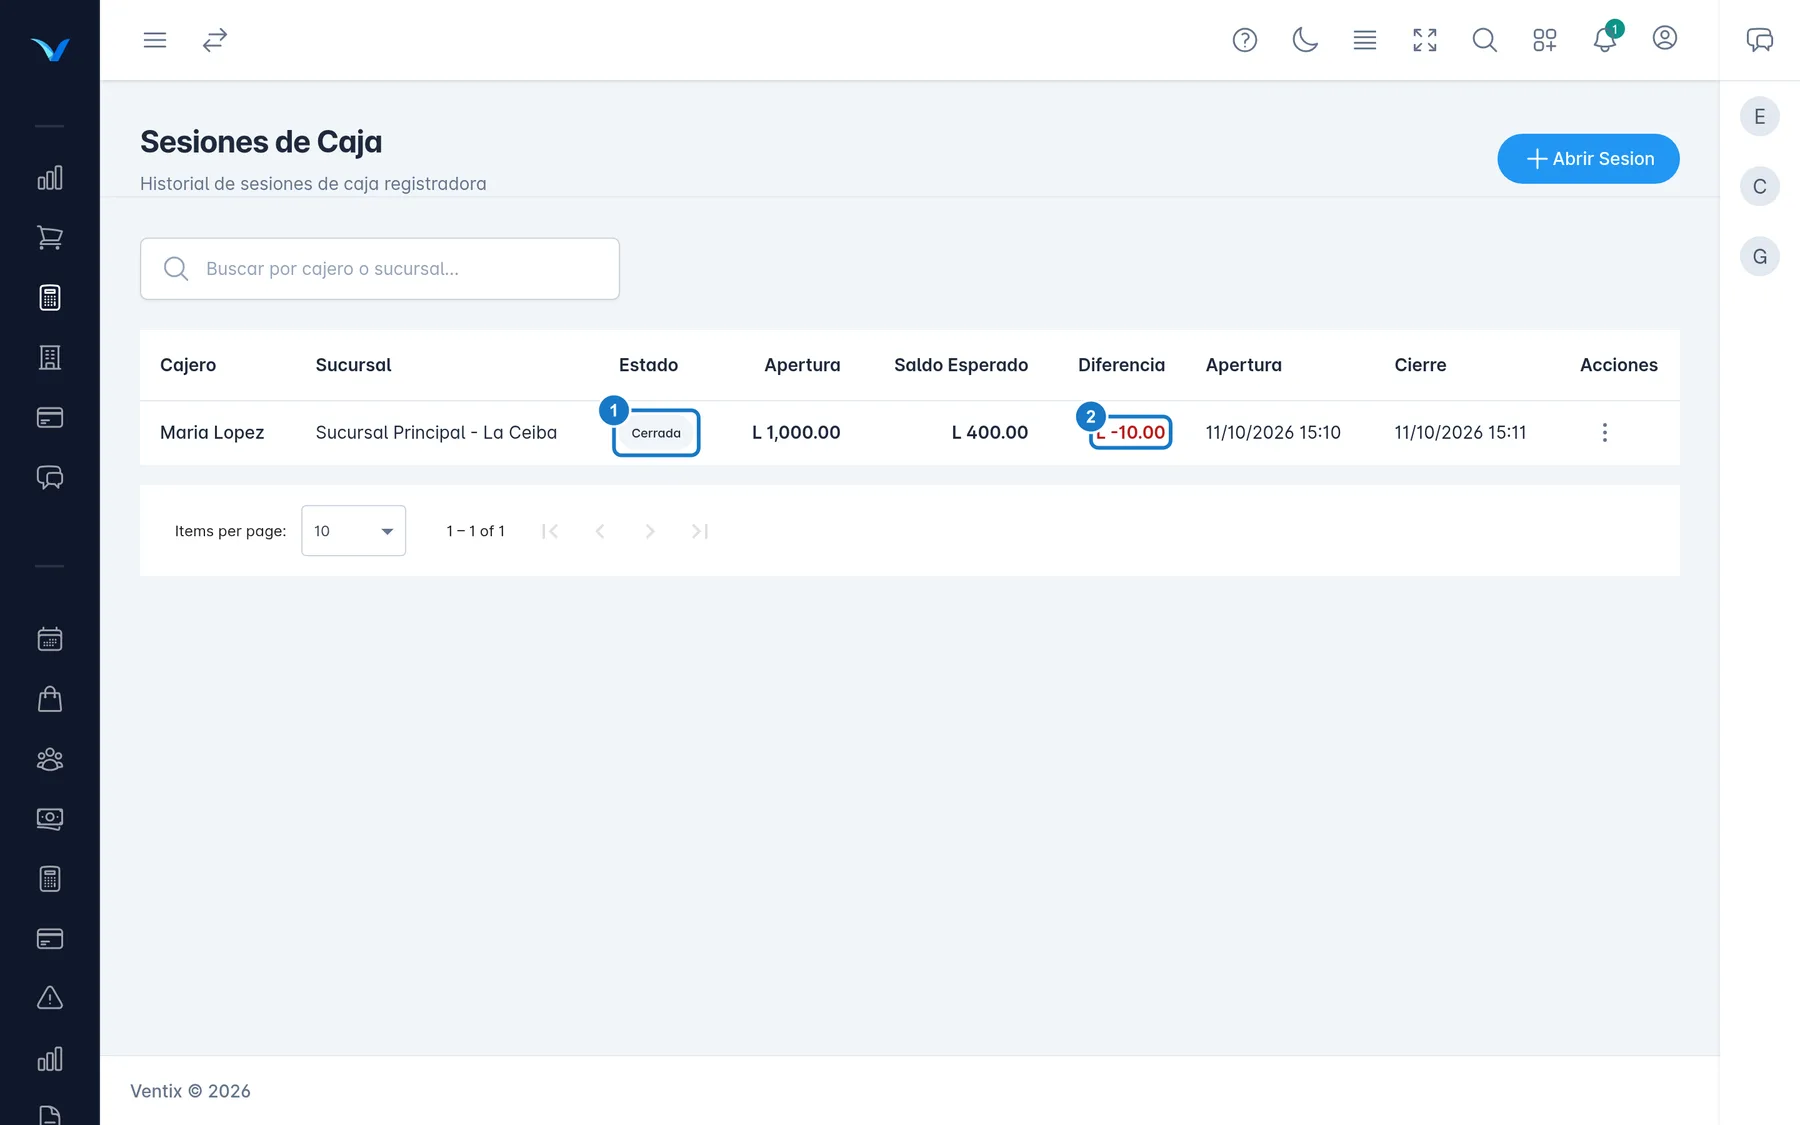
Task: Open the bar chart dashboard in sidebar top
Action: click(50, 178)
